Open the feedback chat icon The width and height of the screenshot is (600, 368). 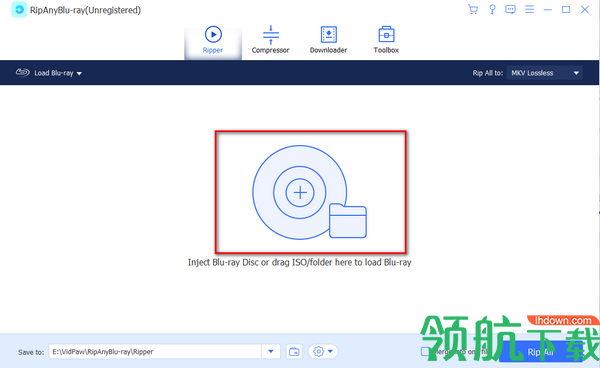(x=510, y=10)
